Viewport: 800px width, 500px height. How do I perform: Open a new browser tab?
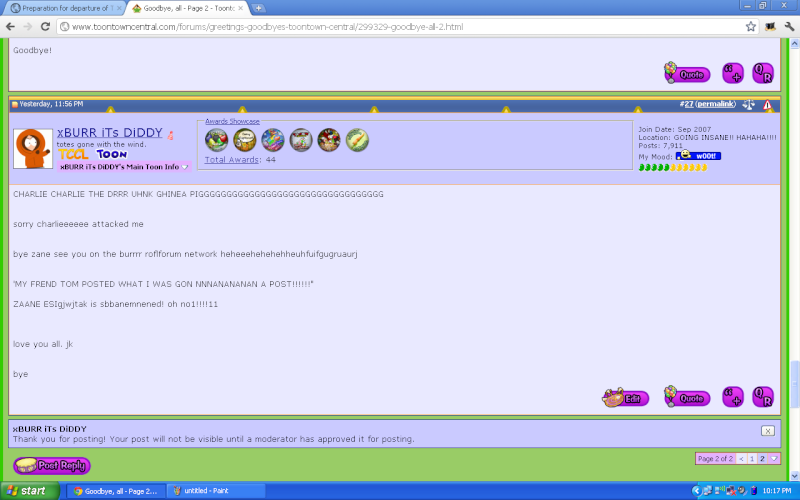(258, 8)
